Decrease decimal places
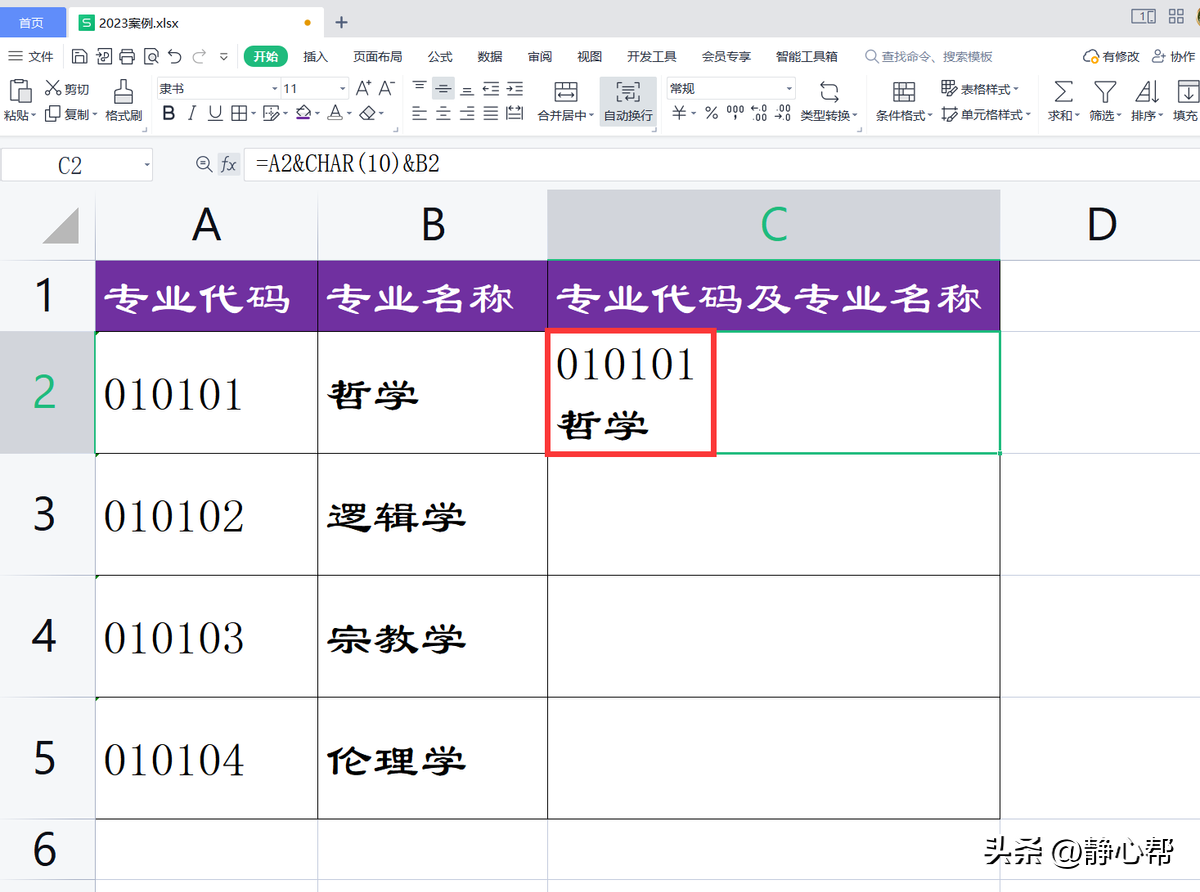 coord(783,114)
